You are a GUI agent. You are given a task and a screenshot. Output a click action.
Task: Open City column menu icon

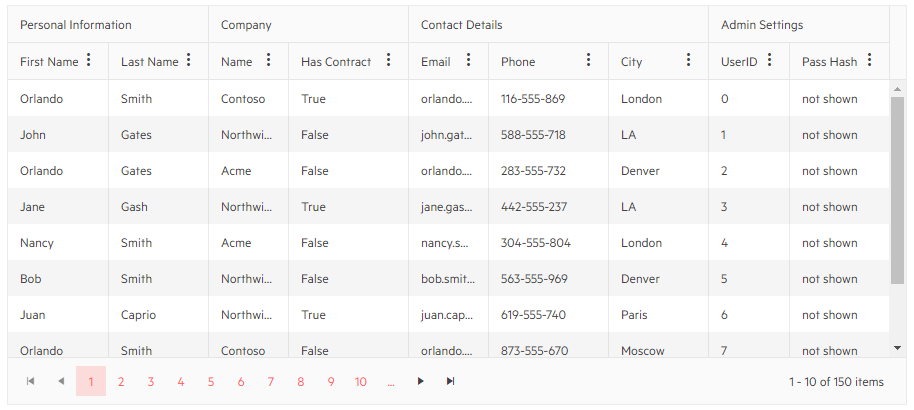(689, 61)
